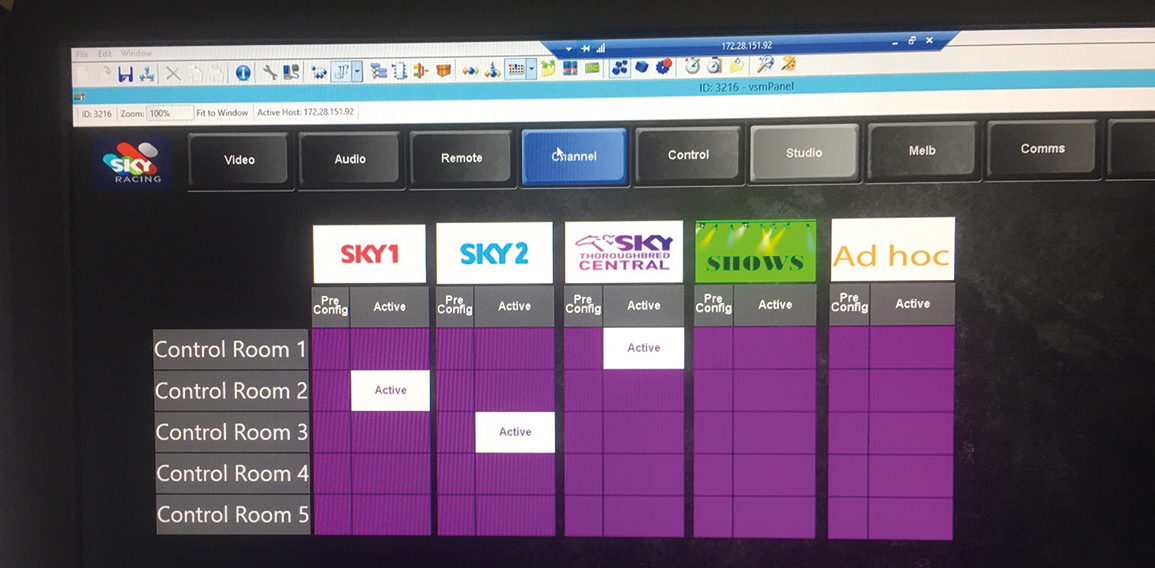Screen dimensions: 1155x568
Task: Click the SKY1 channel logo
Action: tap(369, 254)
